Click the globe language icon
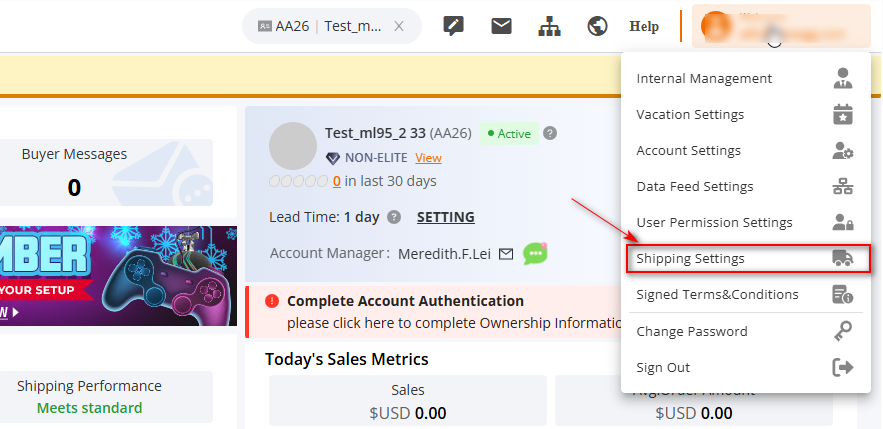Image resolution: width=883 pixels, height=429 pixels. [598, 26]
